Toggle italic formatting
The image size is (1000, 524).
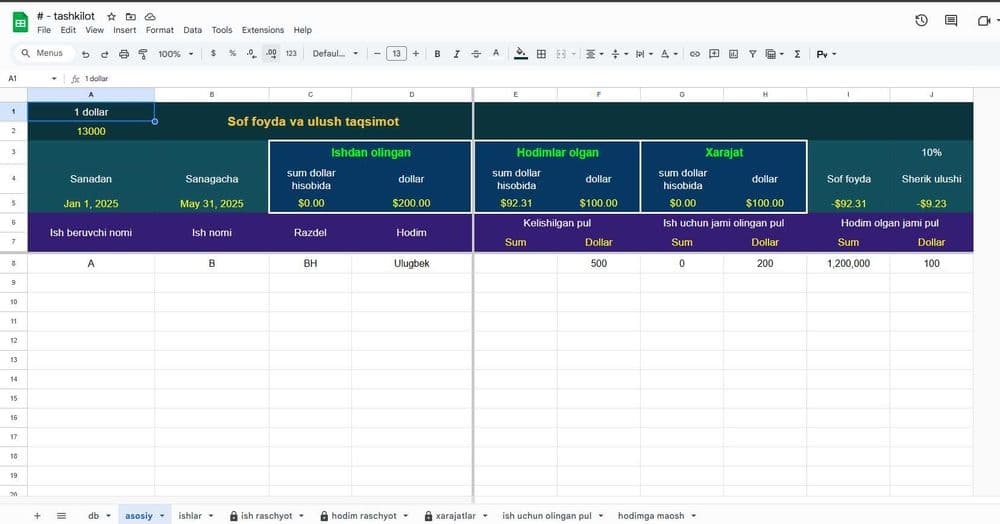coord(456,54)
